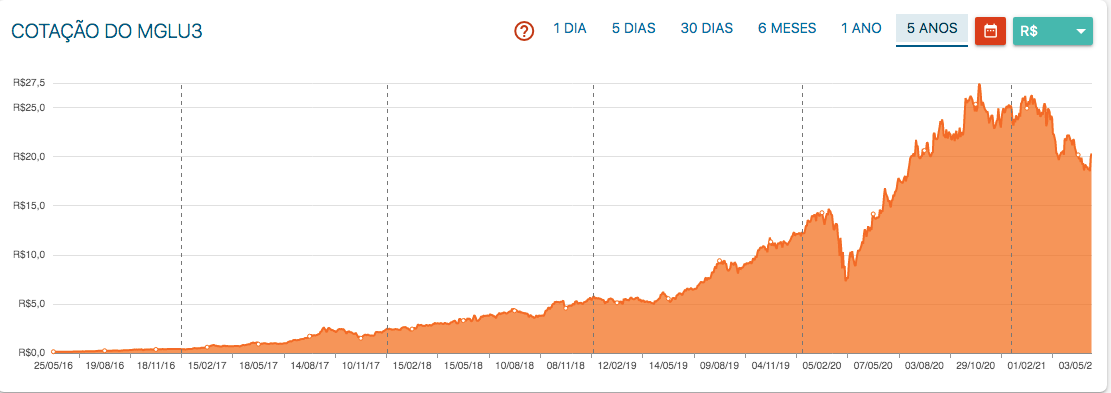The height and width of the screenshot is (393, 1111).
Task: Click the R$0,0 y-axis label
Action: tap(31, 353)
